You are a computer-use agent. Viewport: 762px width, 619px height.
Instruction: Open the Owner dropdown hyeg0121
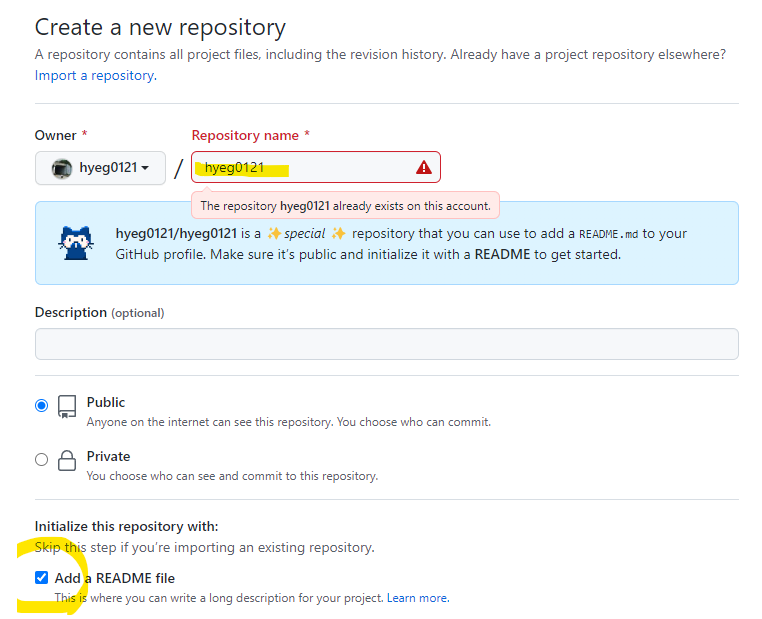tap(100, 168)
